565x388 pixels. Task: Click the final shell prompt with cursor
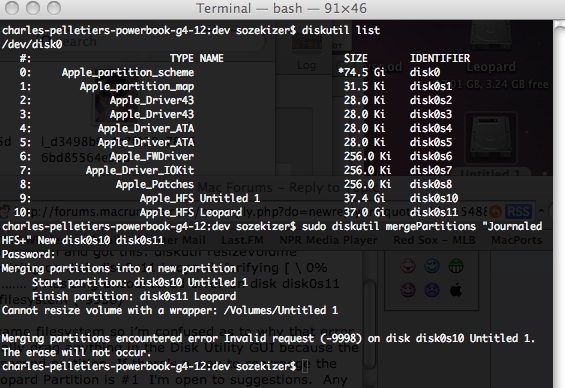[155, 366]
